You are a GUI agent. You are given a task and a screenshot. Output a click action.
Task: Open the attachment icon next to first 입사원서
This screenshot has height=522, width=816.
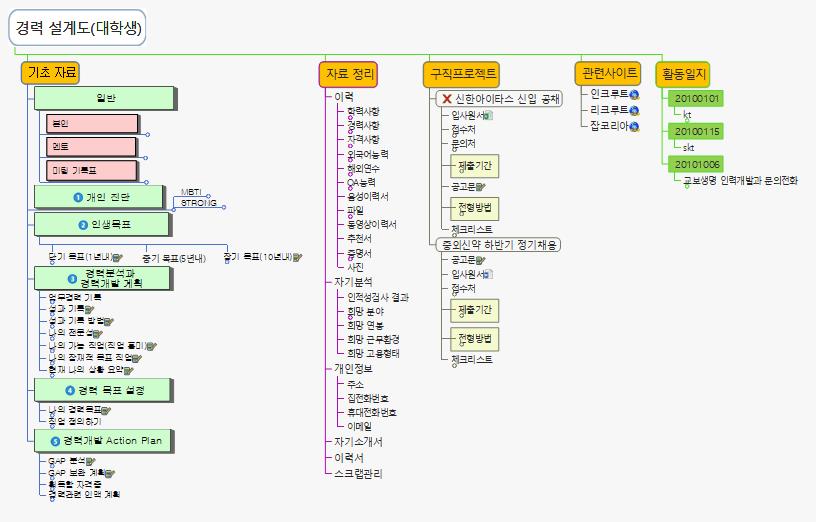489,115
